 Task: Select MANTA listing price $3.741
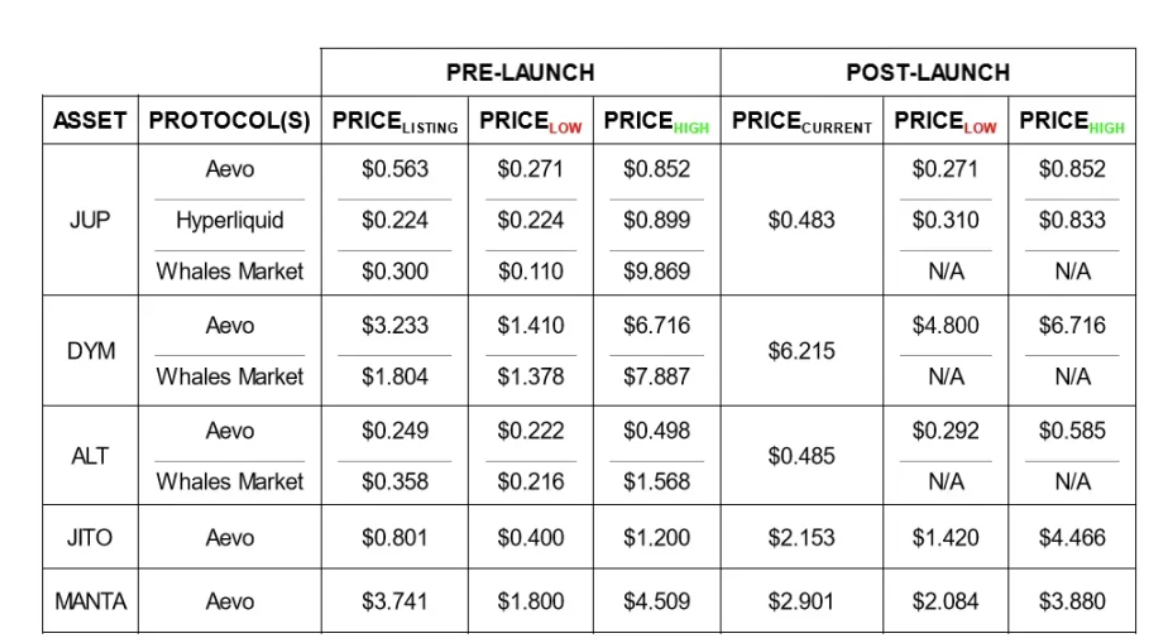pyautogui.click(x=395, y=602)
